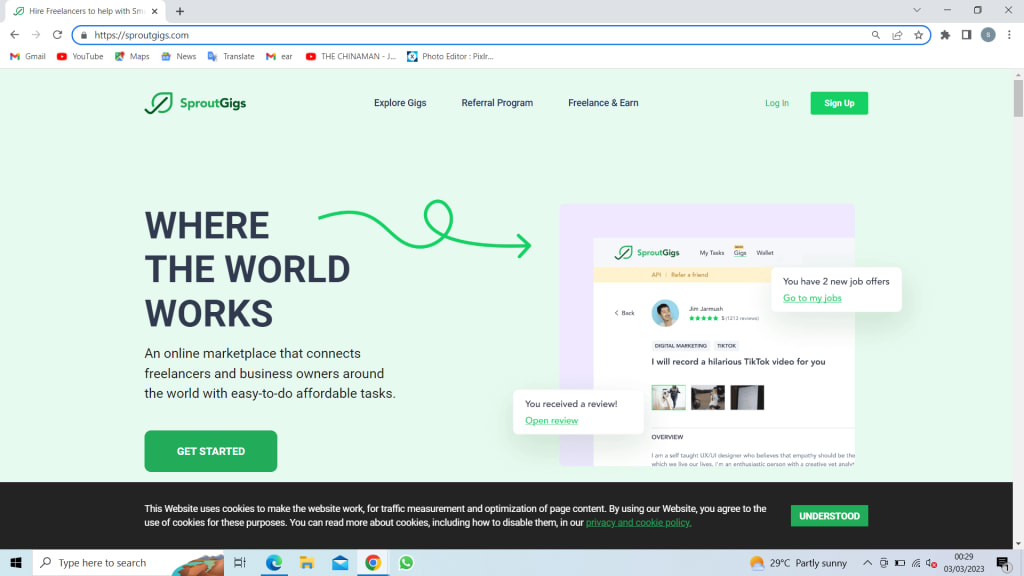Click the SproutGigs logo in header
Viewport: 1024px width, 576px height.
pyautogui.click(x=195, y=103)
